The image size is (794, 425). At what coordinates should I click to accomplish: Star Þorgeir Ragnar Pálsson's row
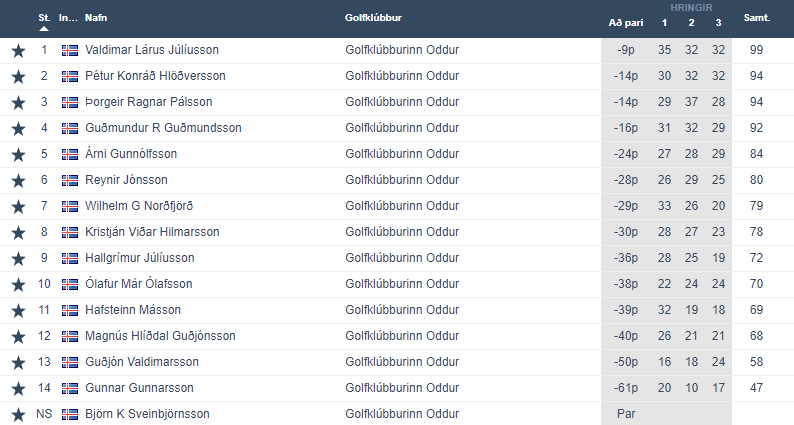coord(18,102)
